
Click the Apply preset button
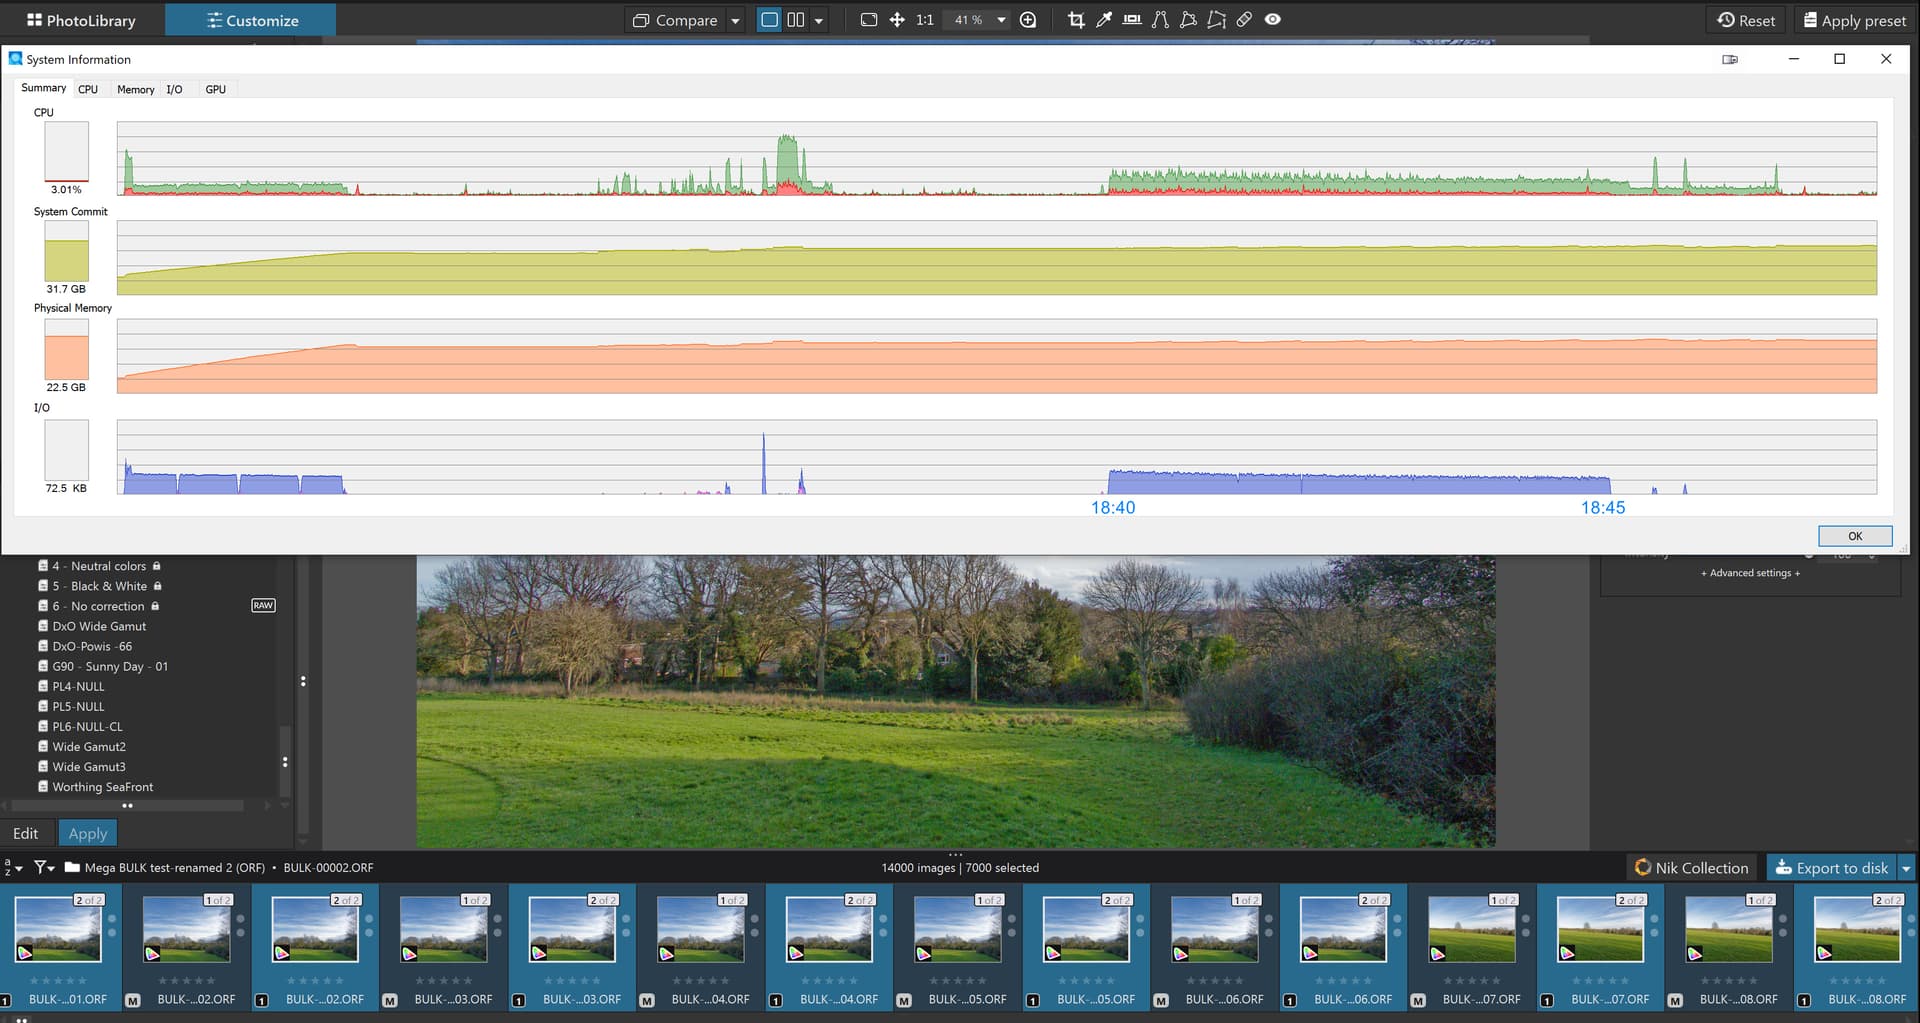(1854, 20)
